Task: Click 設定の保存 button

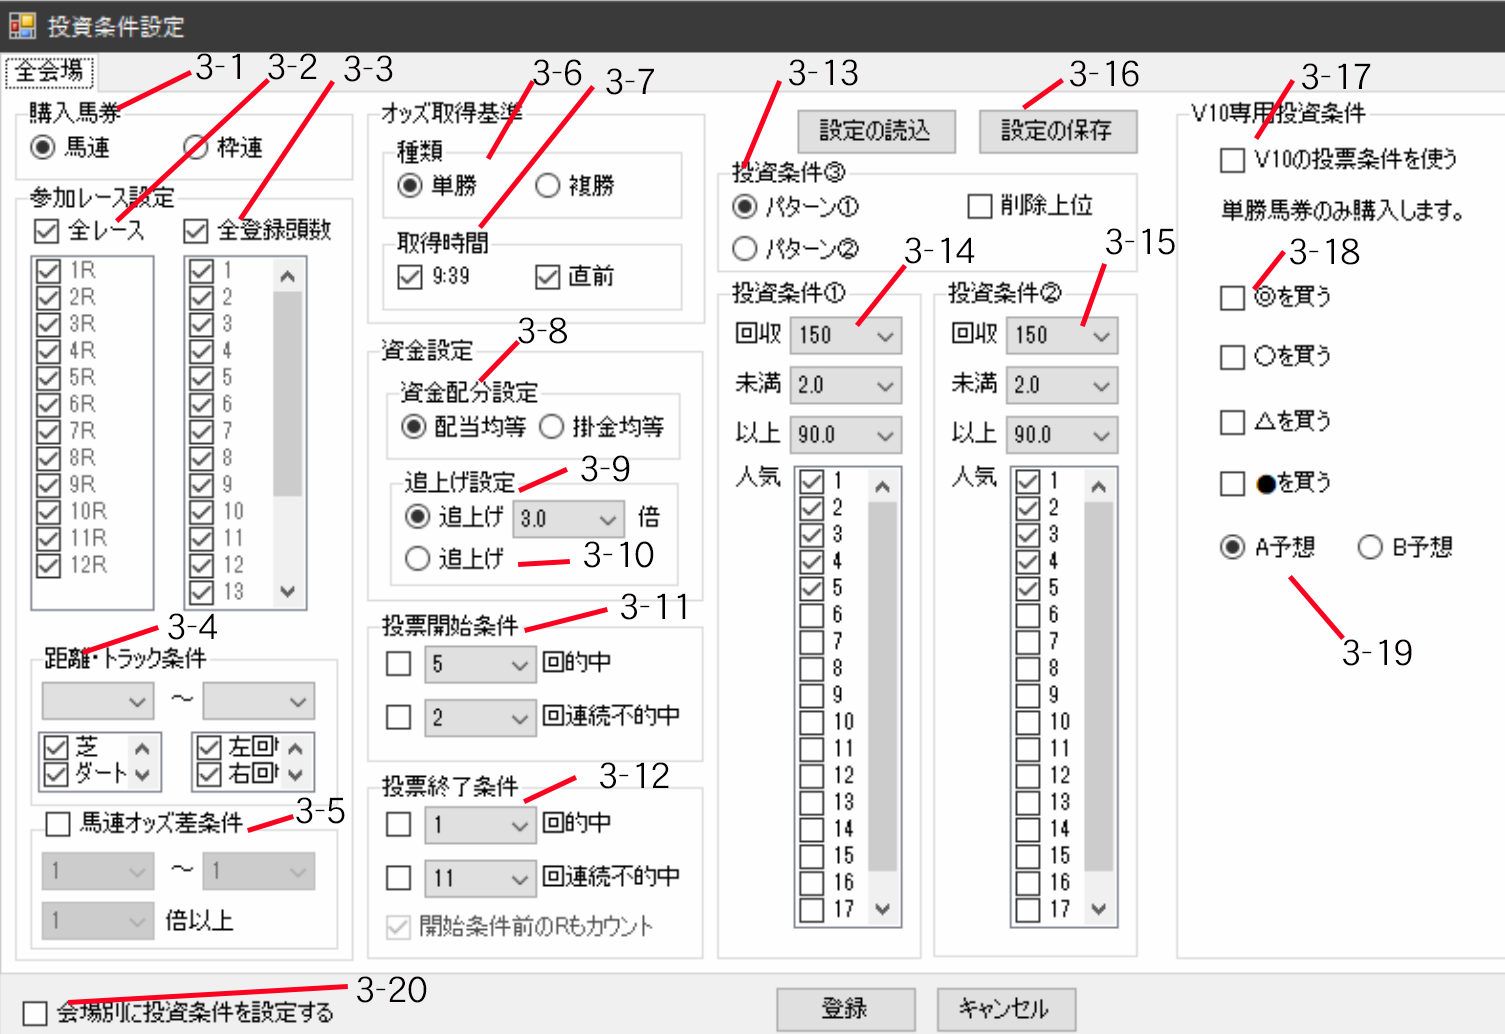Action: (x=1057, y=131)
